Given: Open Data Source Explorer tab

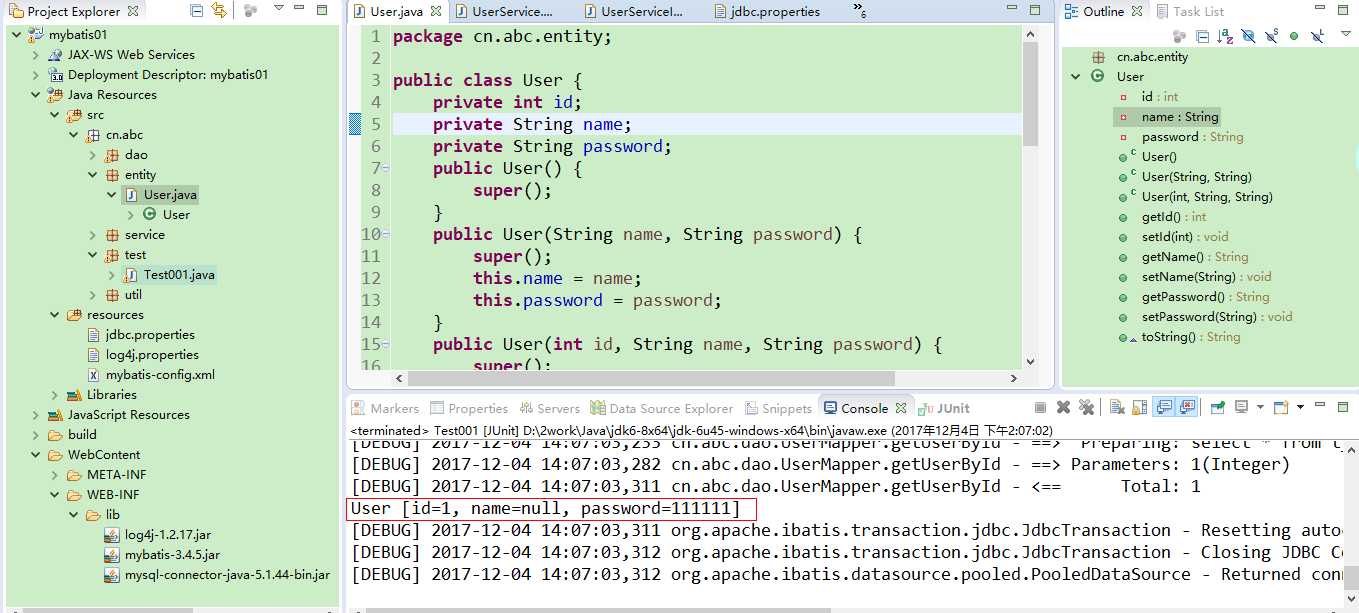Looking at the screenshot, I should click(x=662, y=408).
